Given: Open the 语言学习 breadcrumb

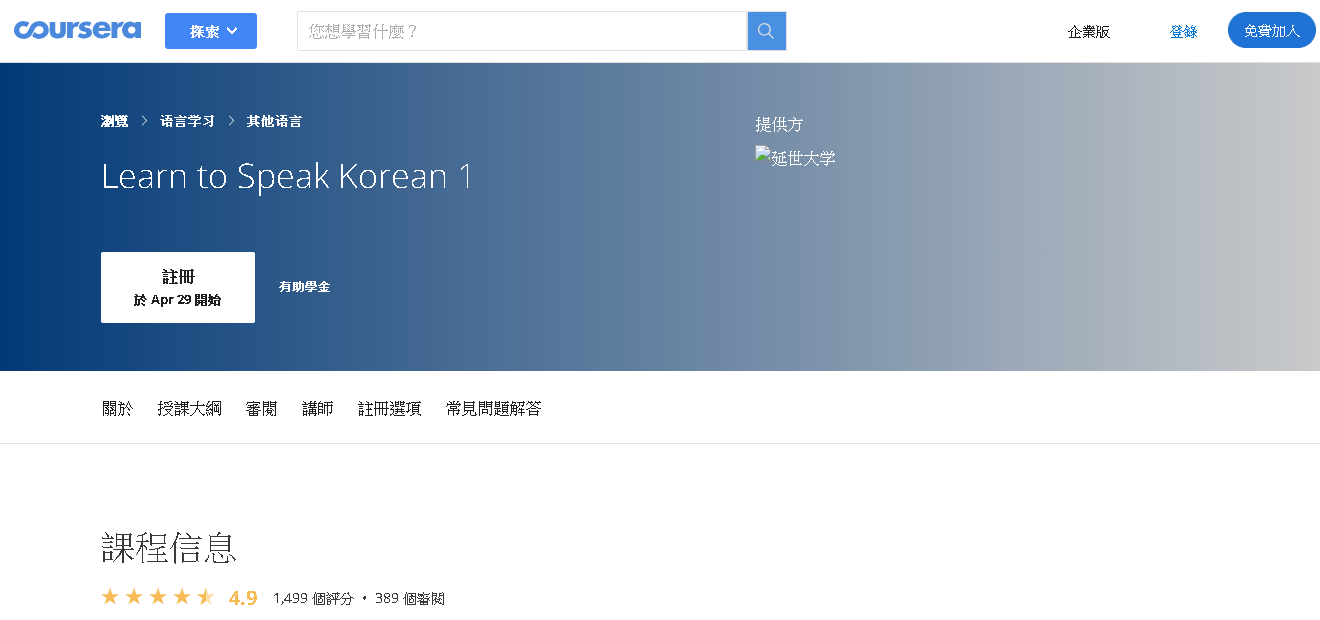Looking at the screenshot, I should pyautogui.click(x=188, y=121).
